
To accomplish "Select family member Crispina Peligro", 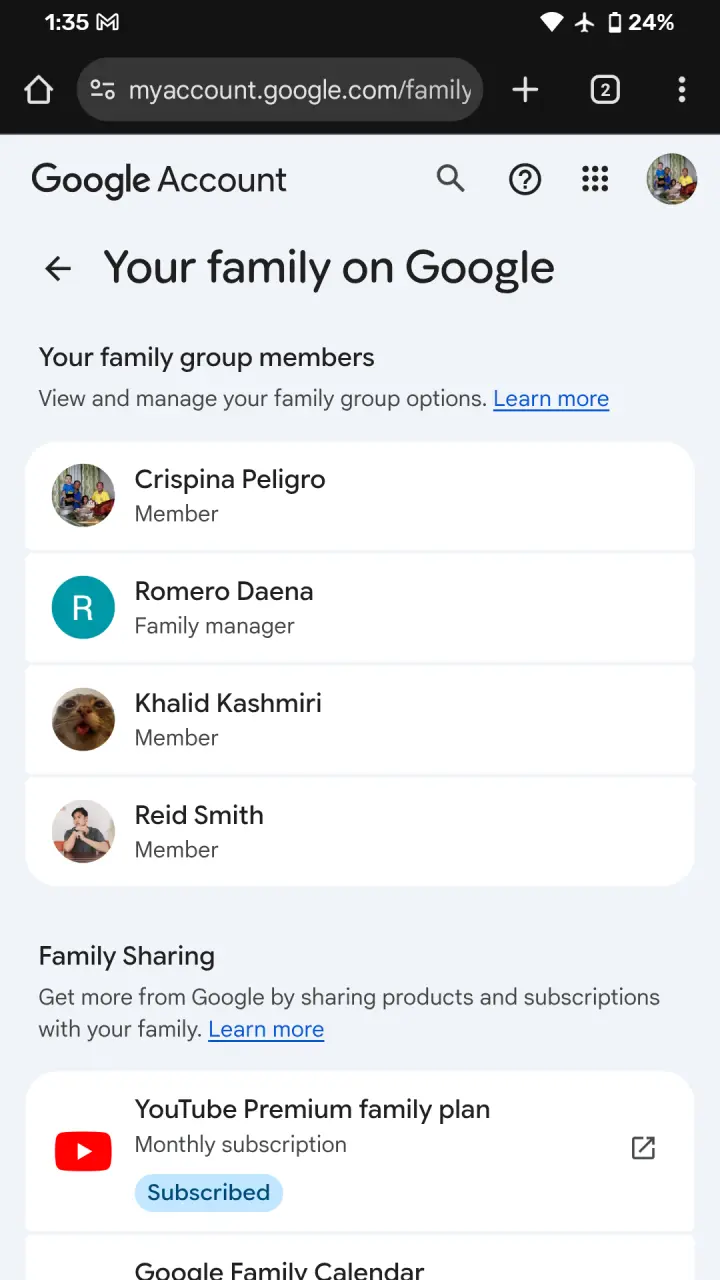I will (360, 495).
